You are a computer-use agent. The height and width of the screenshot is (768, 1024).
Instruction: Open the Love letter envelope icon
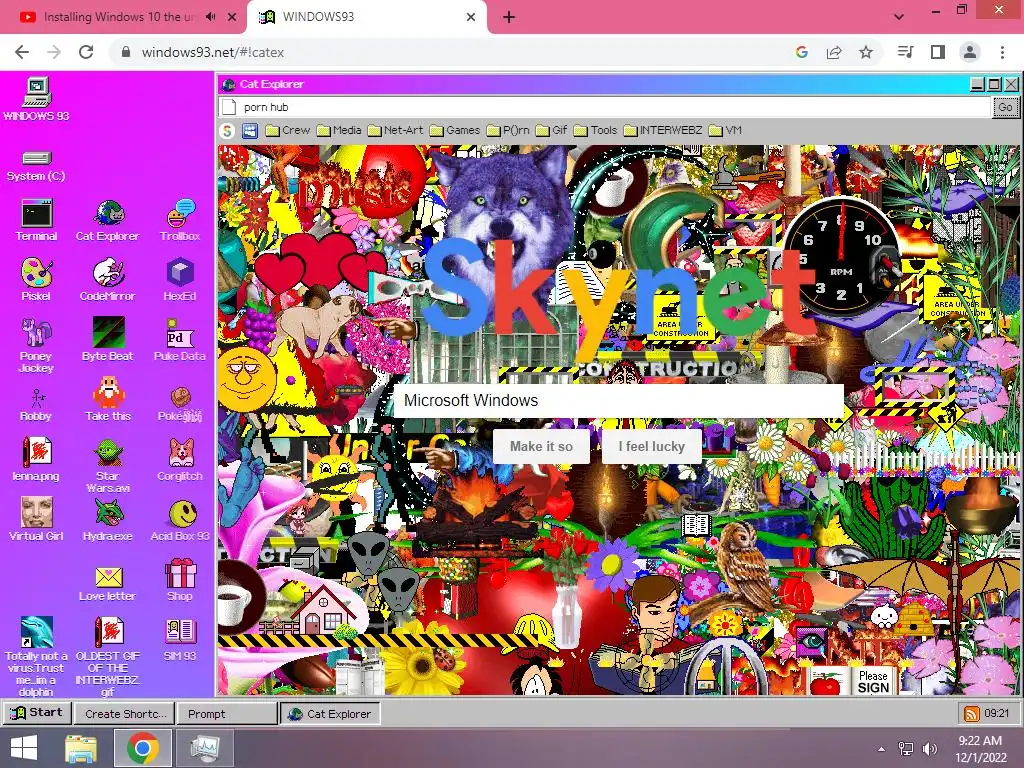tap(108, 583)
